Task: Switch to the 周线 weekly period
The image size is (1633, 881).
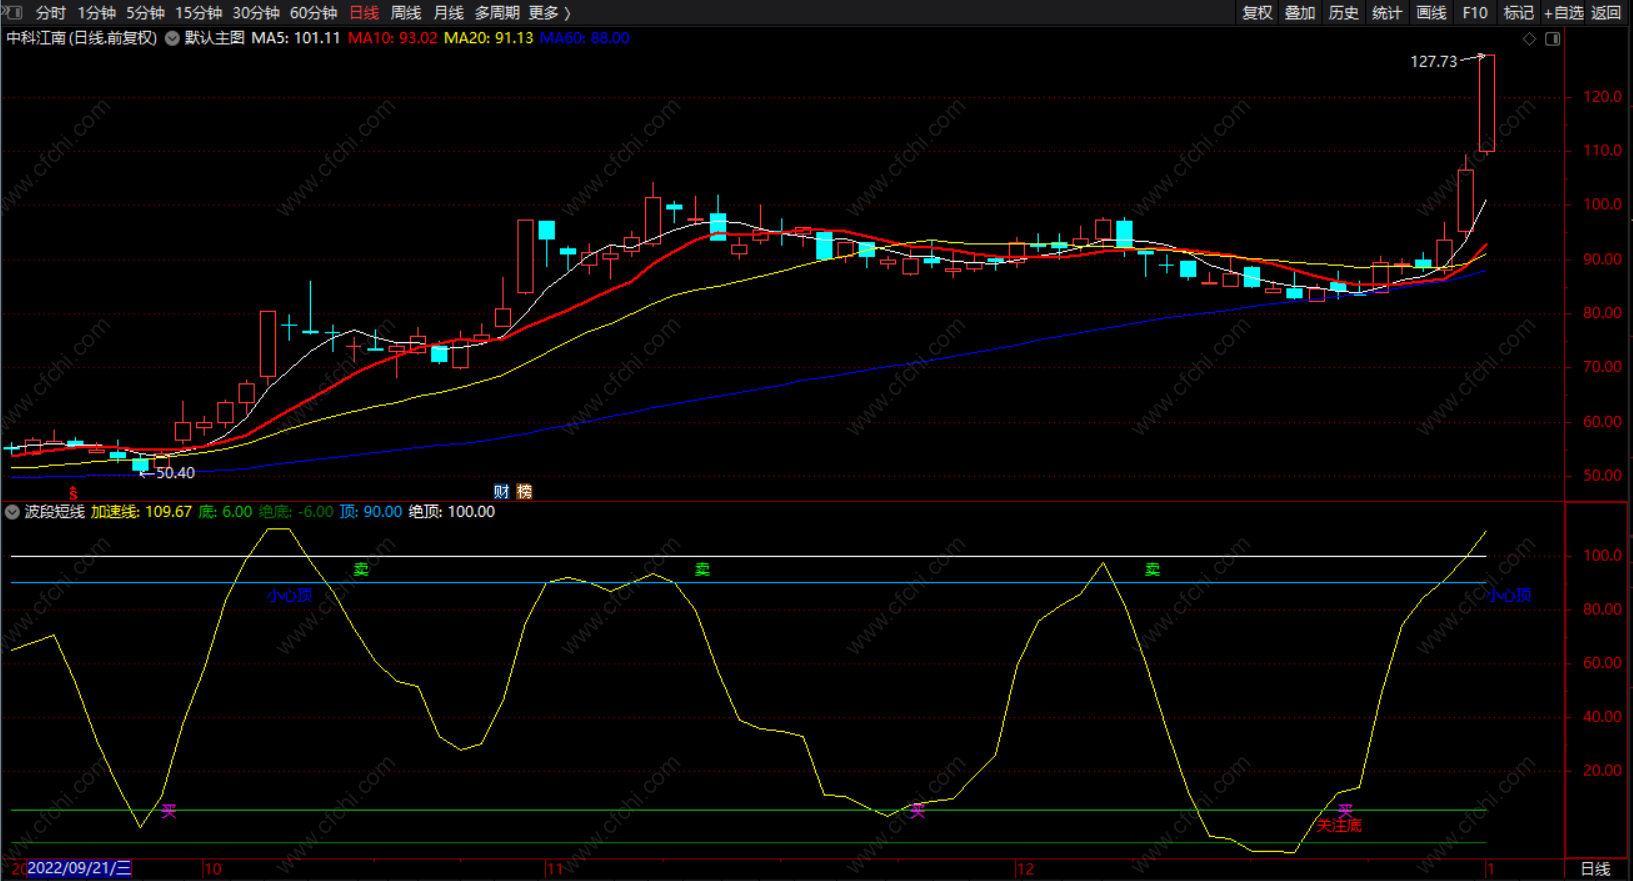Action: [406, 13]
